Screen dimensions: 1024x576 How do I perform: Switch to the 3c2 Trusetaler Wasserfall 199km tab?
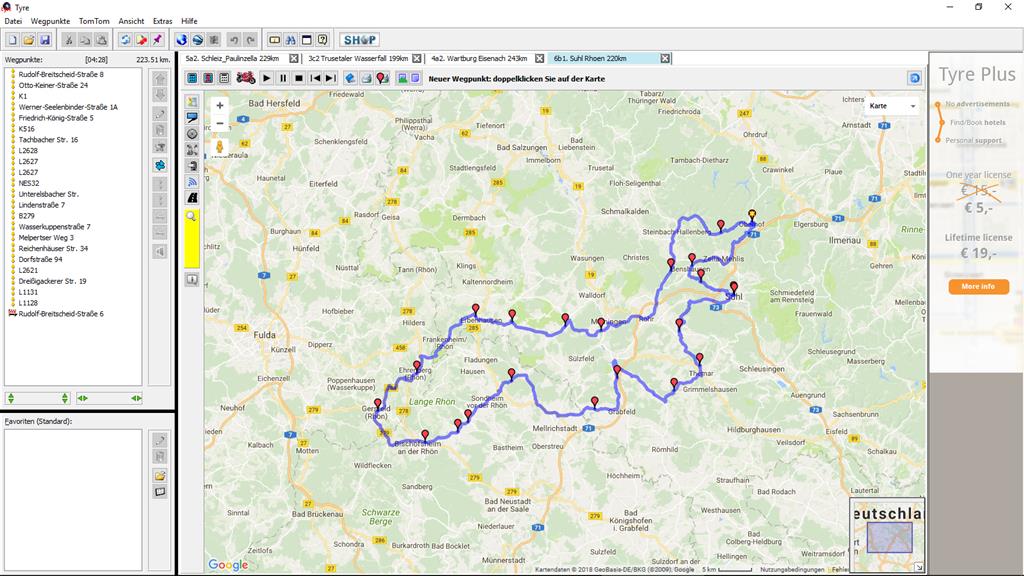point(358,58)
